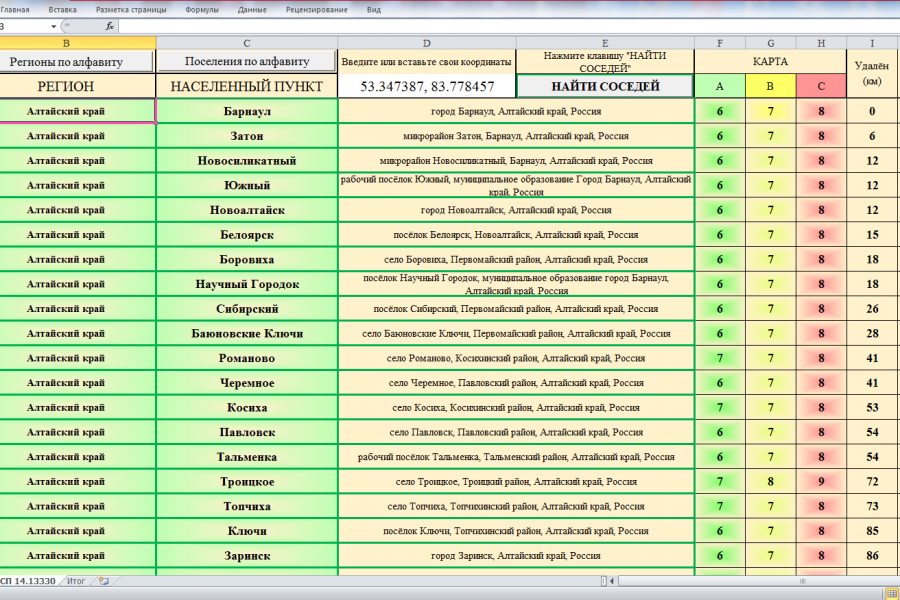Click the green map A header cell
The width and height of the screenshot is (900, 600).
[720, 86]
